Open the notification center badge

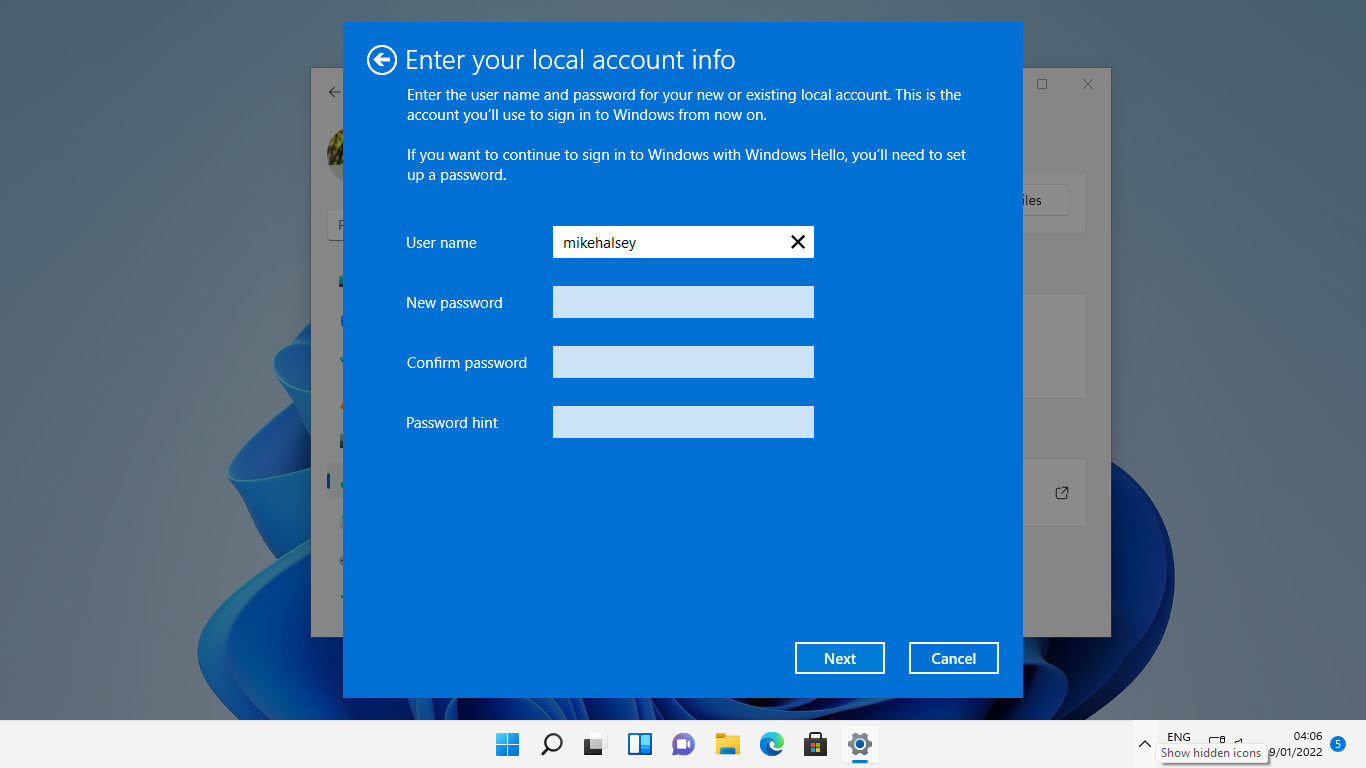tap(1338, 744)
